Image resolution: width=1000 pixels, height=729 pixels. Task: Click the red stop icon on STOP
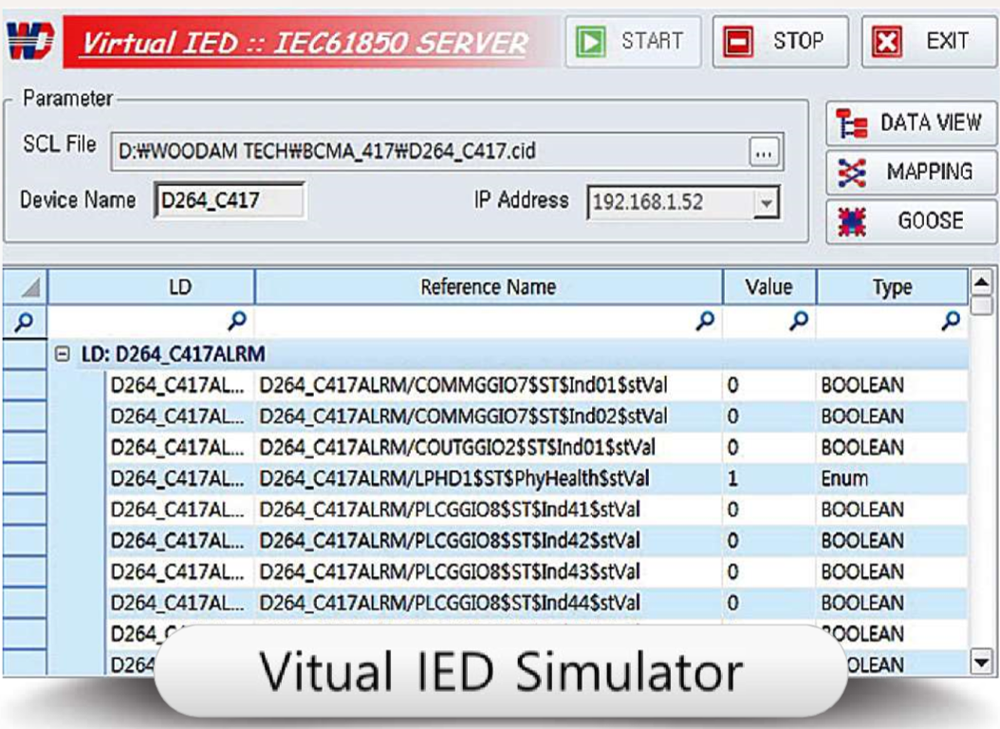pyautogui.click(x=739, y=42)
